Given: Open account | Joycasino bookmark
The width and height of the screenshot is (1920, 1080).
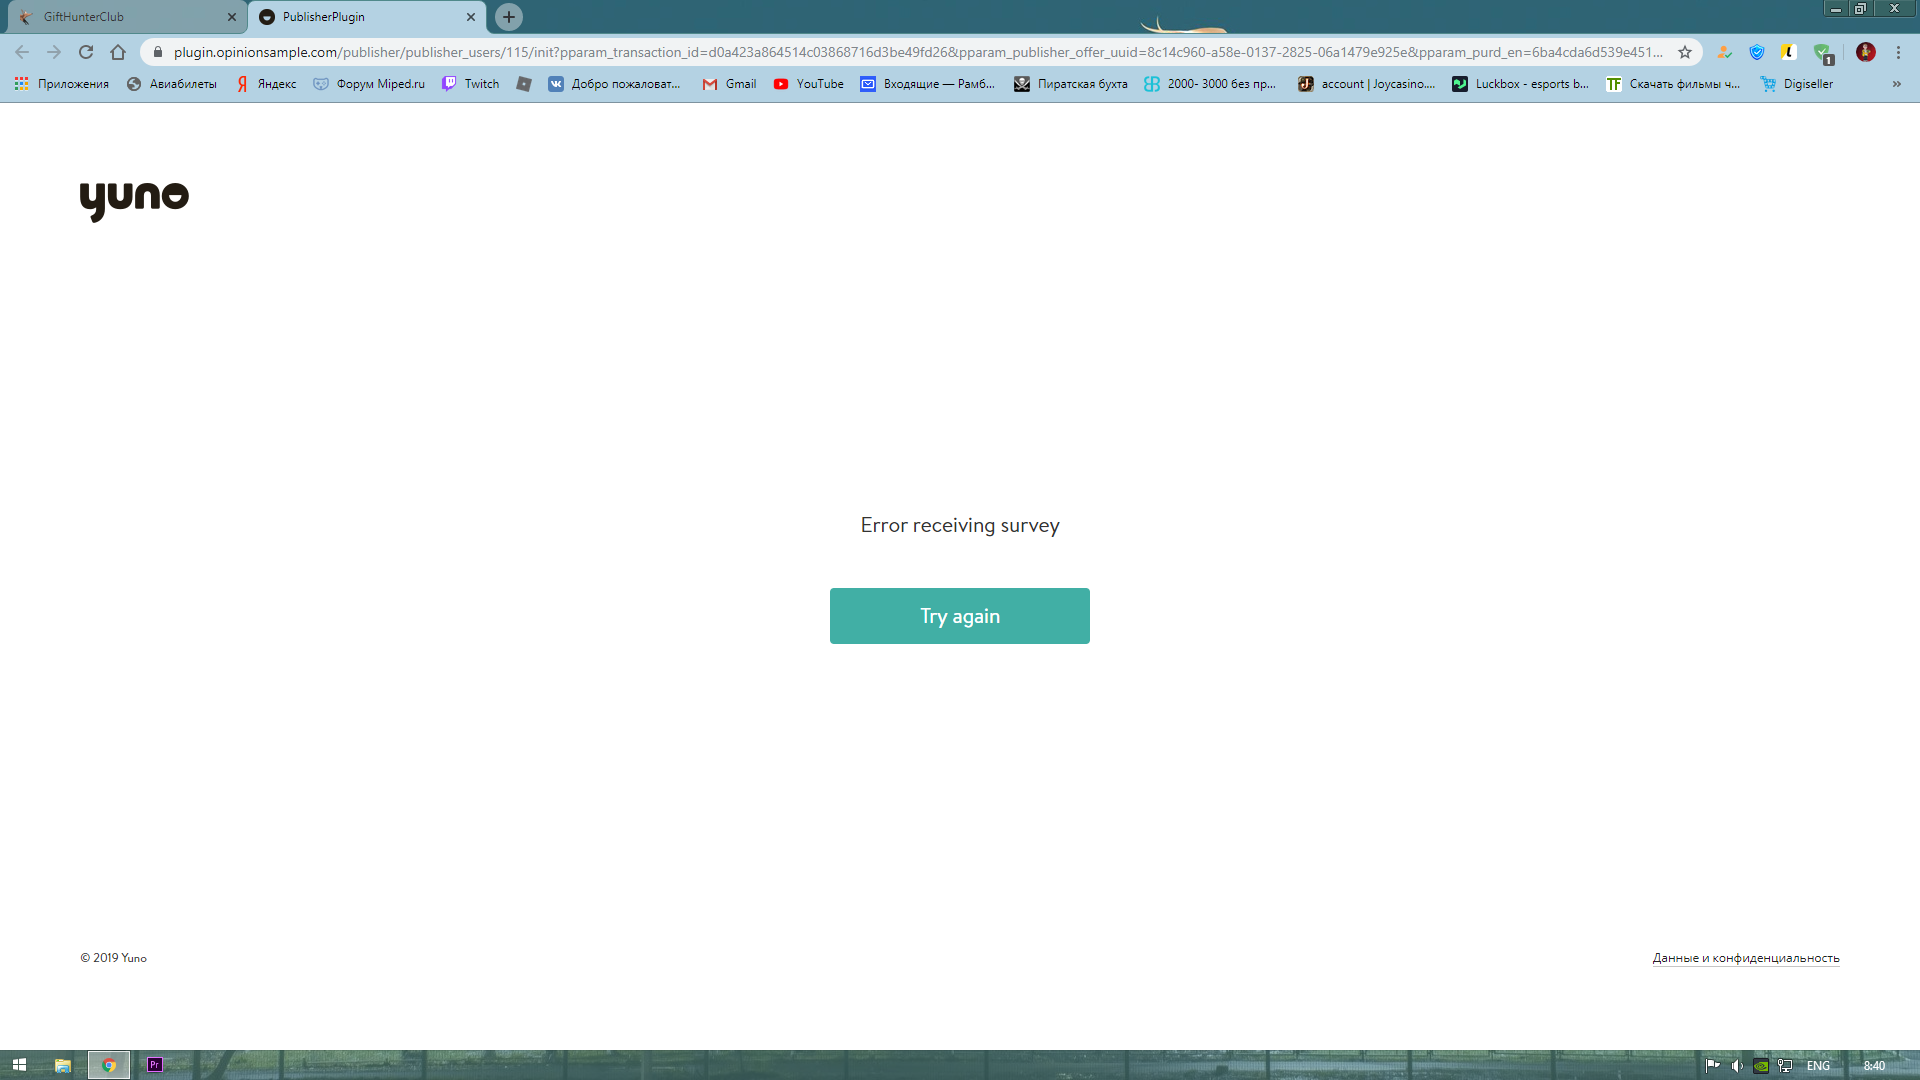Looking at the screenshot, I should coord(1367,84).
